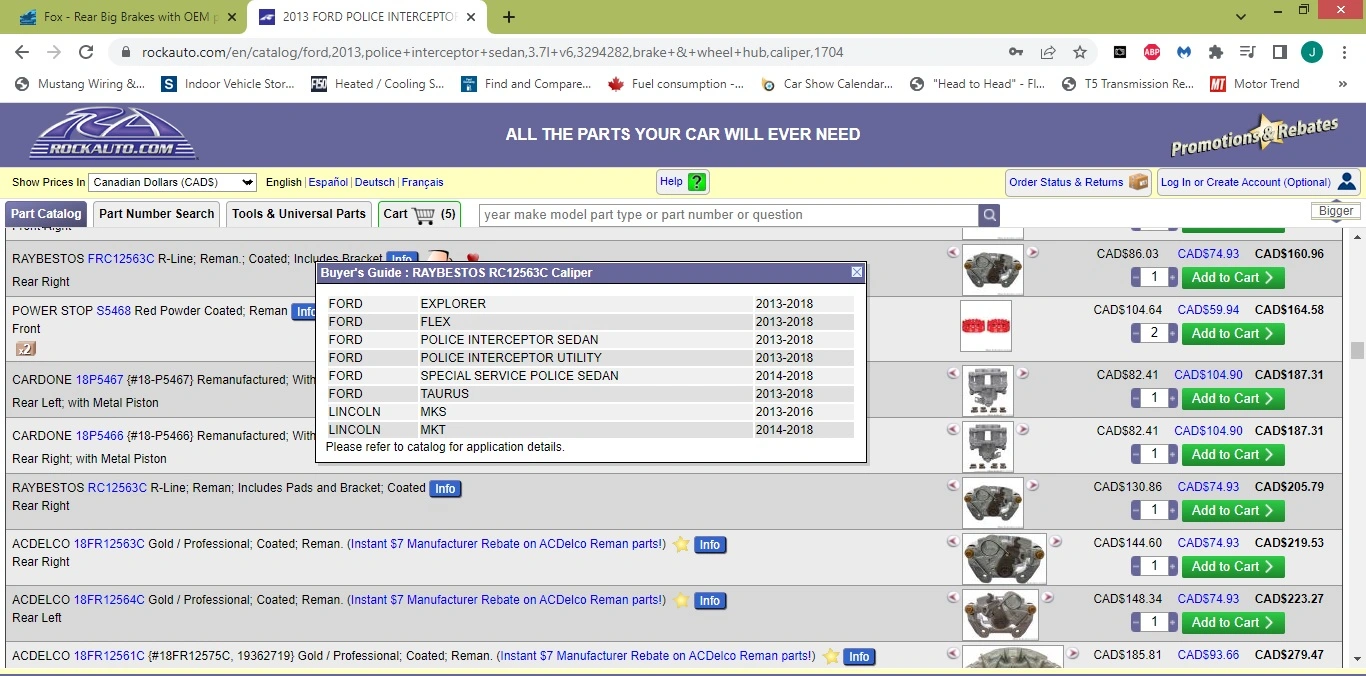Open the Tools & Universal Parts tab

coord(299,214)
